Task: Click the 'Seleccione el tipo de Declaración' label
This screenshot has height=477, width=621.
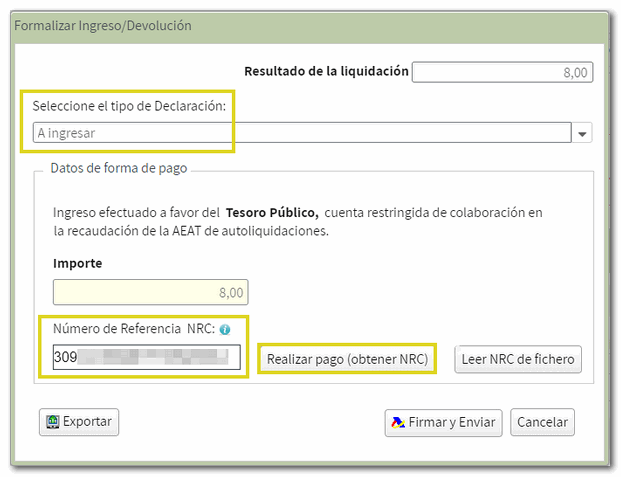Action: pyautogui.click(x=129, y=106)
